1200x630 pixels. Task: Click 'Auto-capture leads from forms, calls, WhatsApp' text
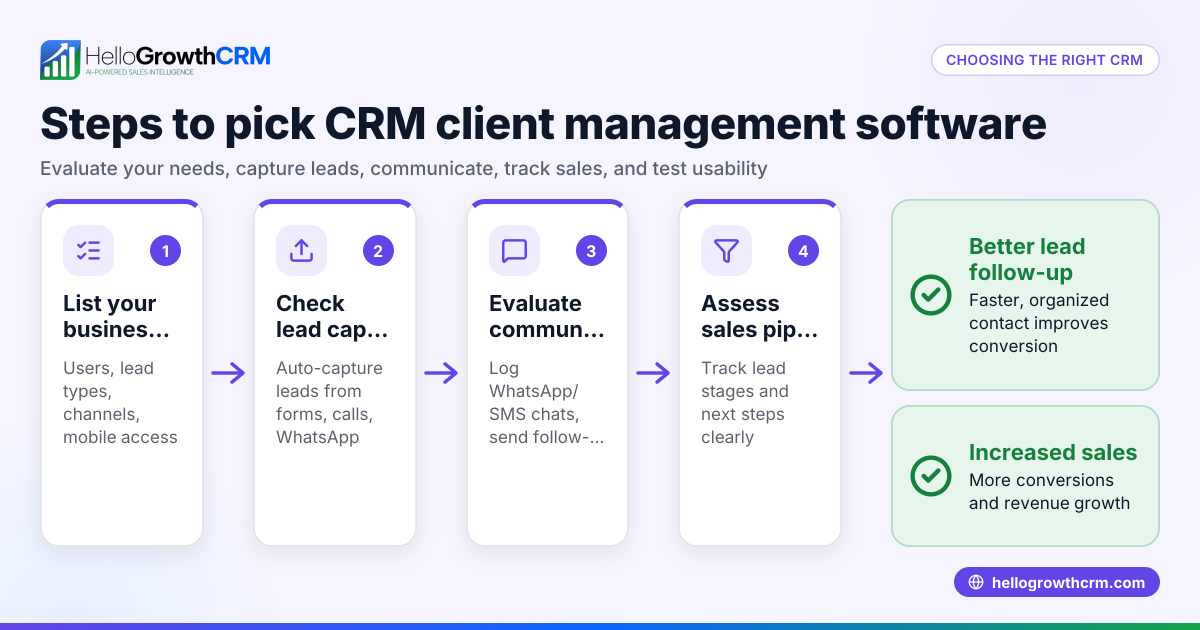pos(329,403)
